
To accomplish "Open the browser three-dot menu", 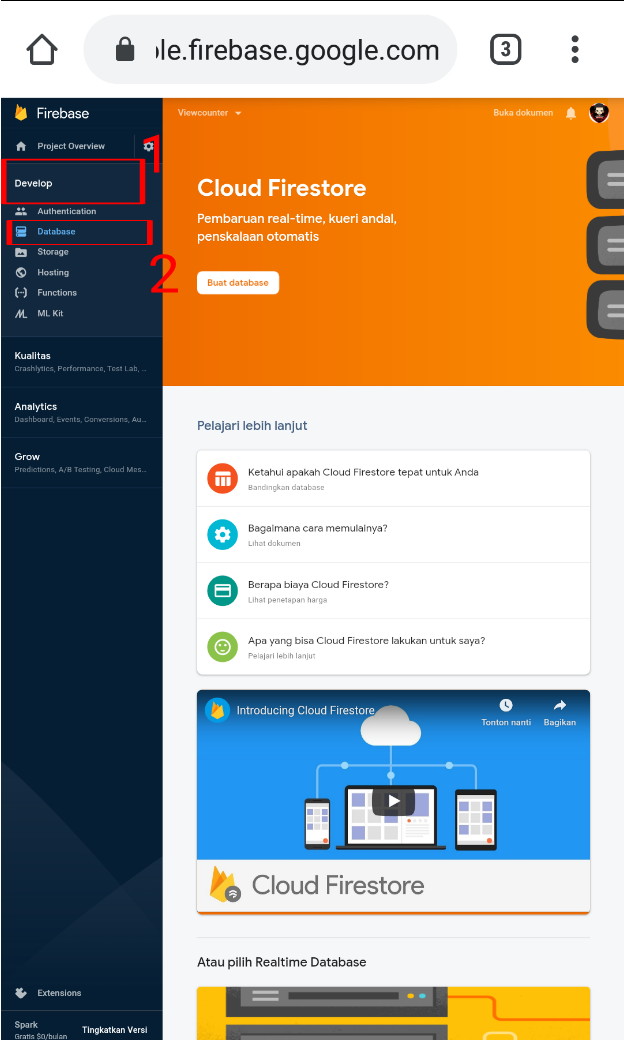I will [575, 49].
